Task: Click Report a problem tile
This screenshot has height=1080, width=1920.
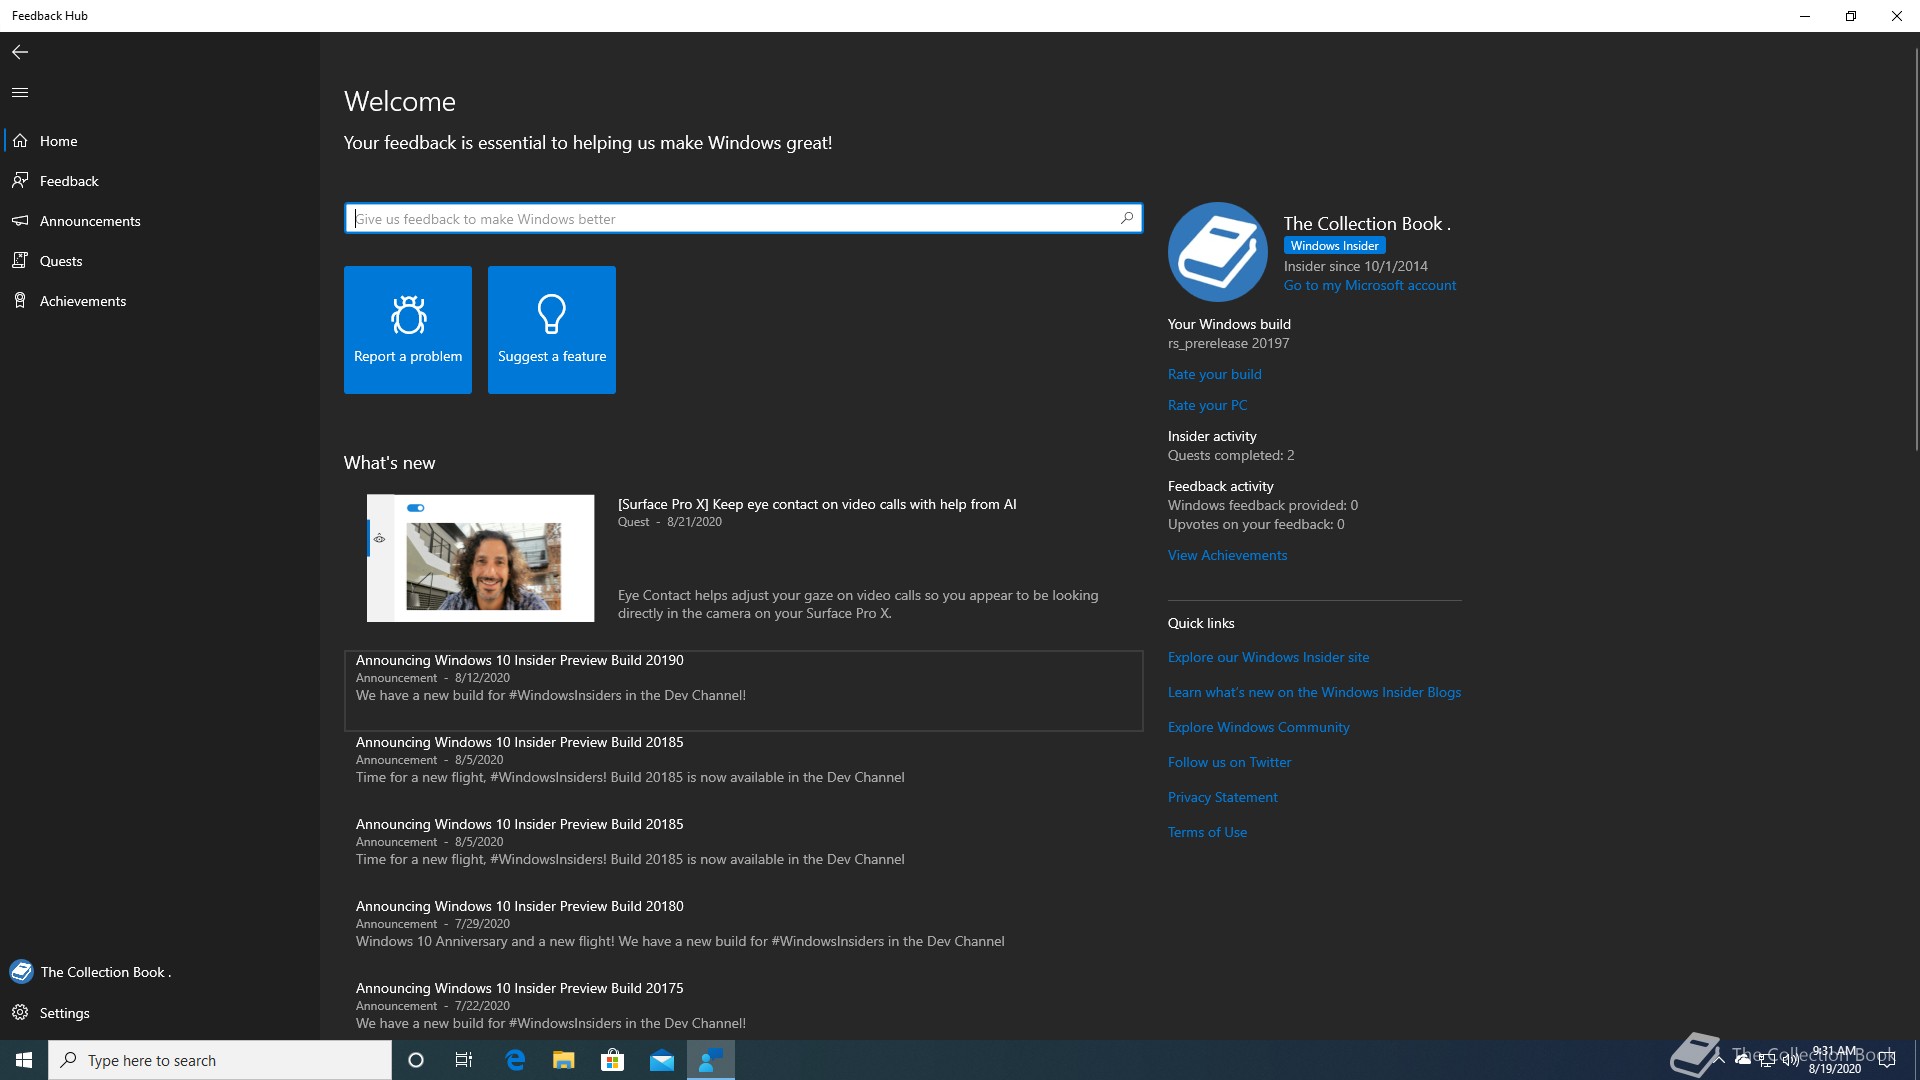Action: 408,330
